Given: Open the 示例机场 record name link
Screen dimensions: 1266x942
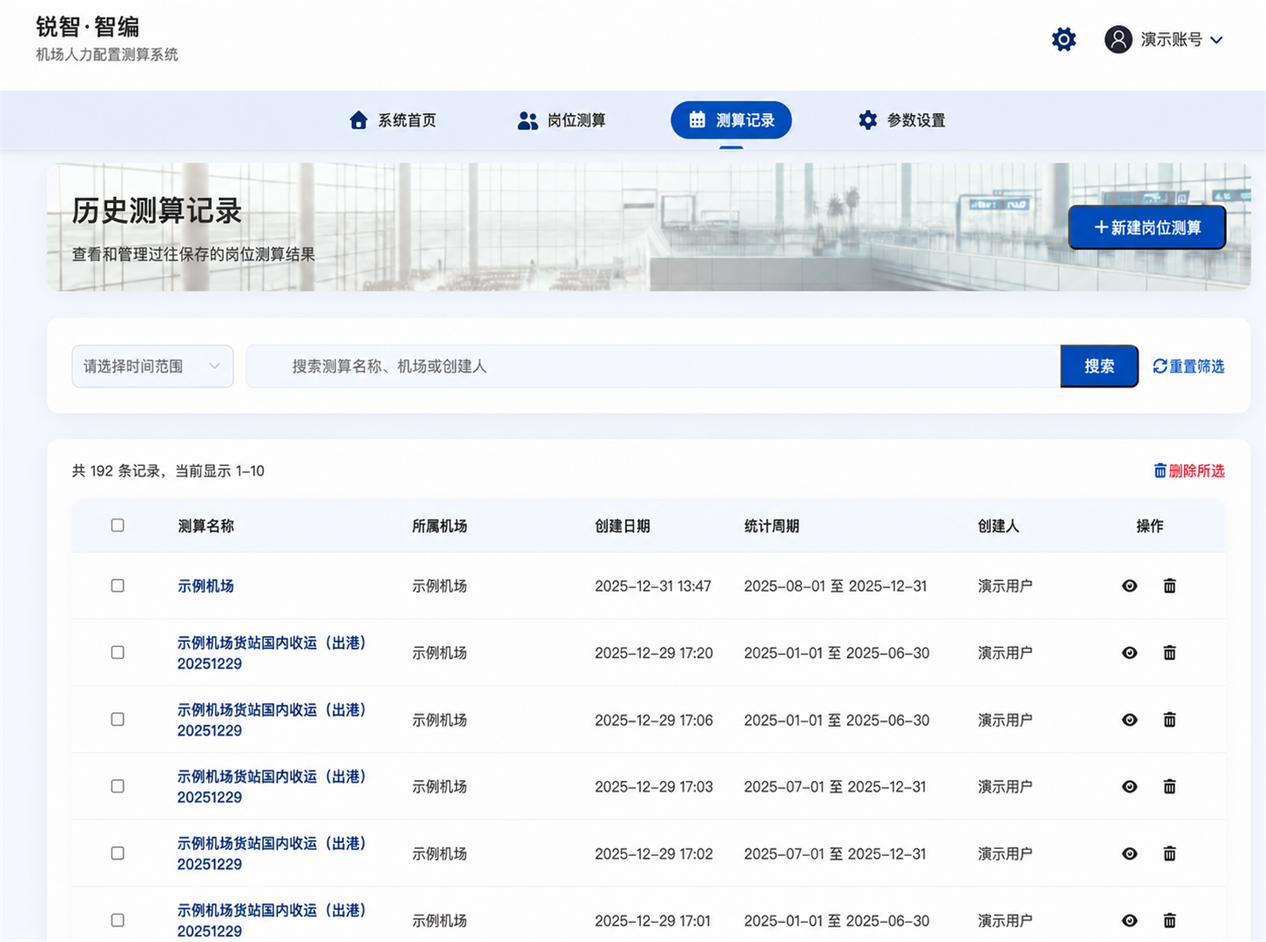Looking at the screenshot, I should [x=205, y=586].
